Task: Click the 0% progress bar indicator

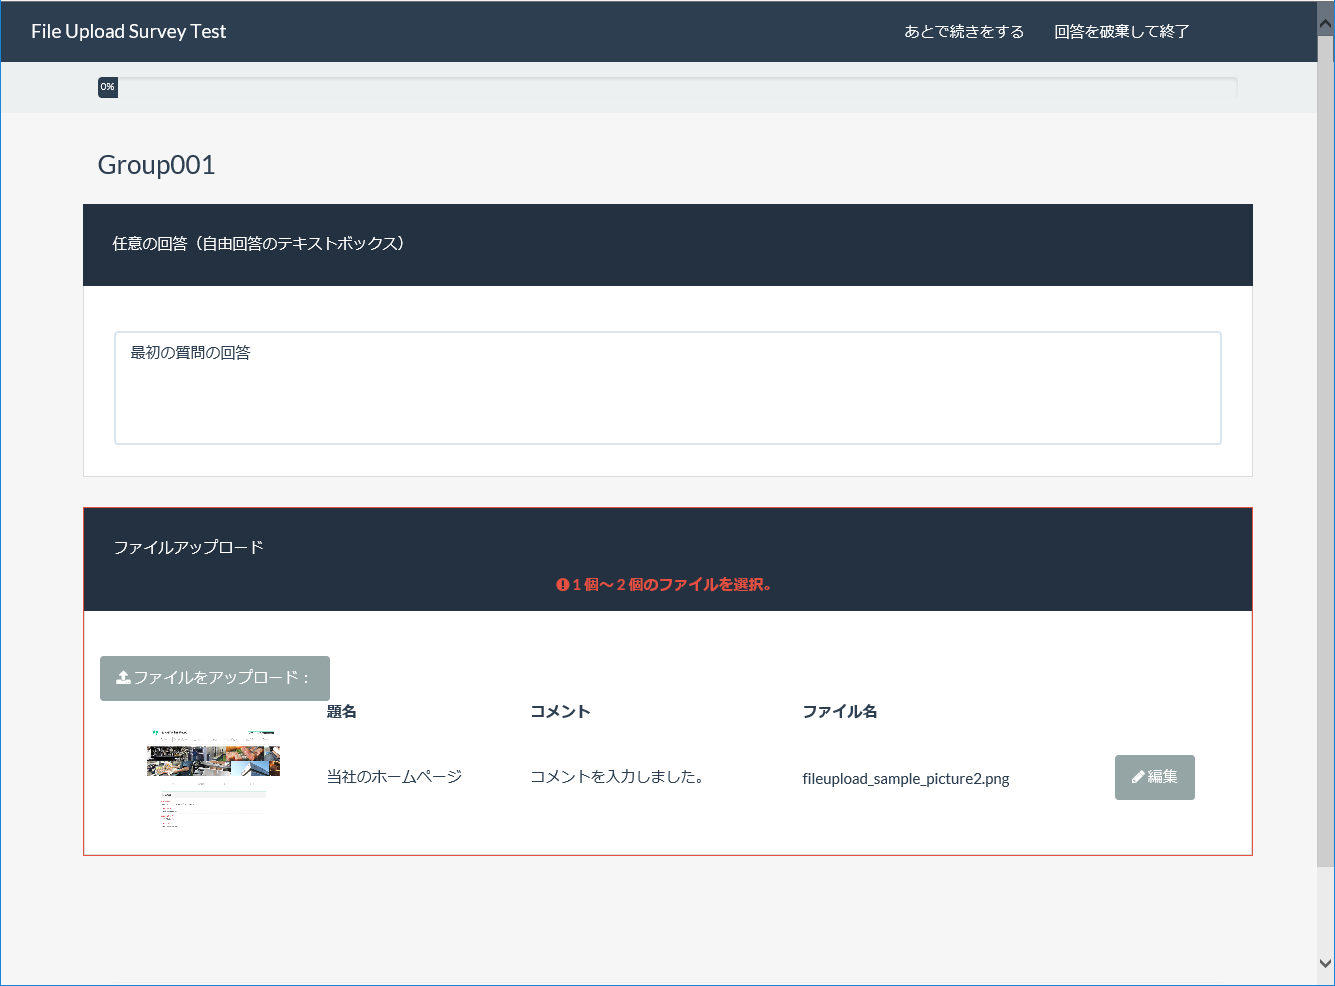Action: (x=108, y=87)
